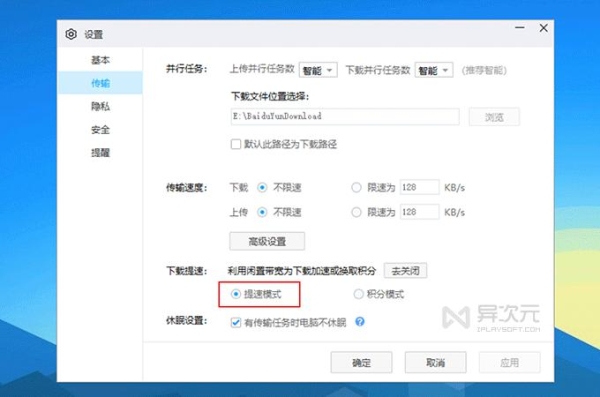The width and height of the screenshot is (600, 397).
Task: Click the settings gear icon in title bar
Action: [x=71, y=34]
